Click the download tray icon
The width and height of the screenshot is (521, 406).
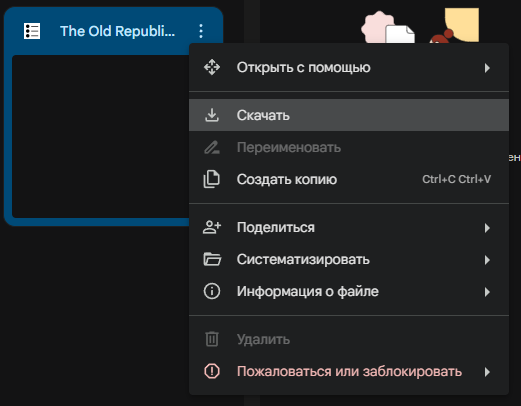(212, 115)
